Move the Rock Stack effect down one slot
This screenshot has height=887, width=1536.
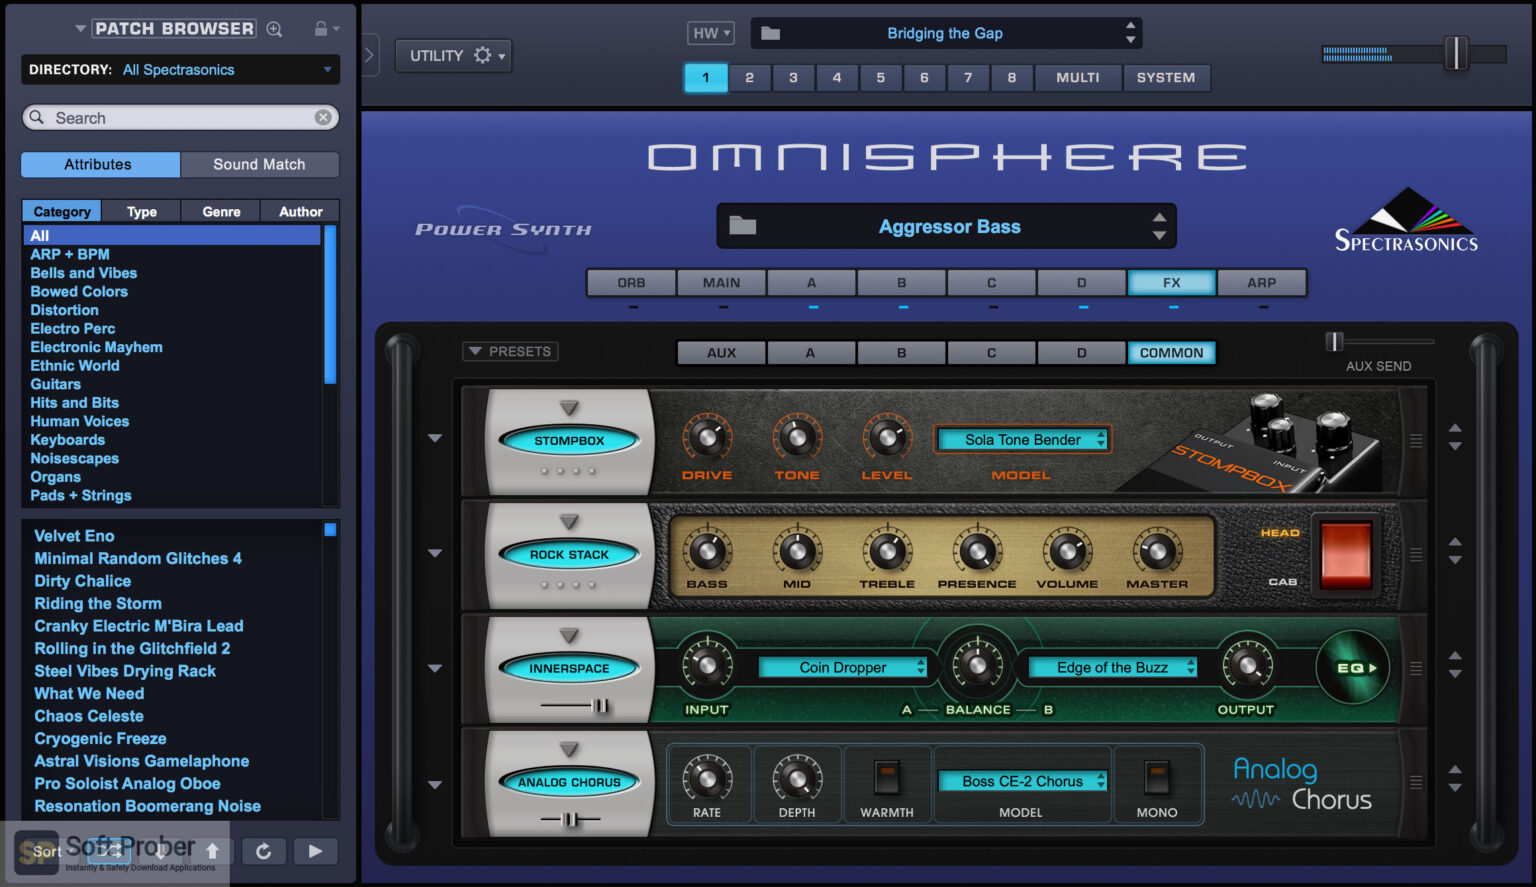click(x=1455, y=561)
